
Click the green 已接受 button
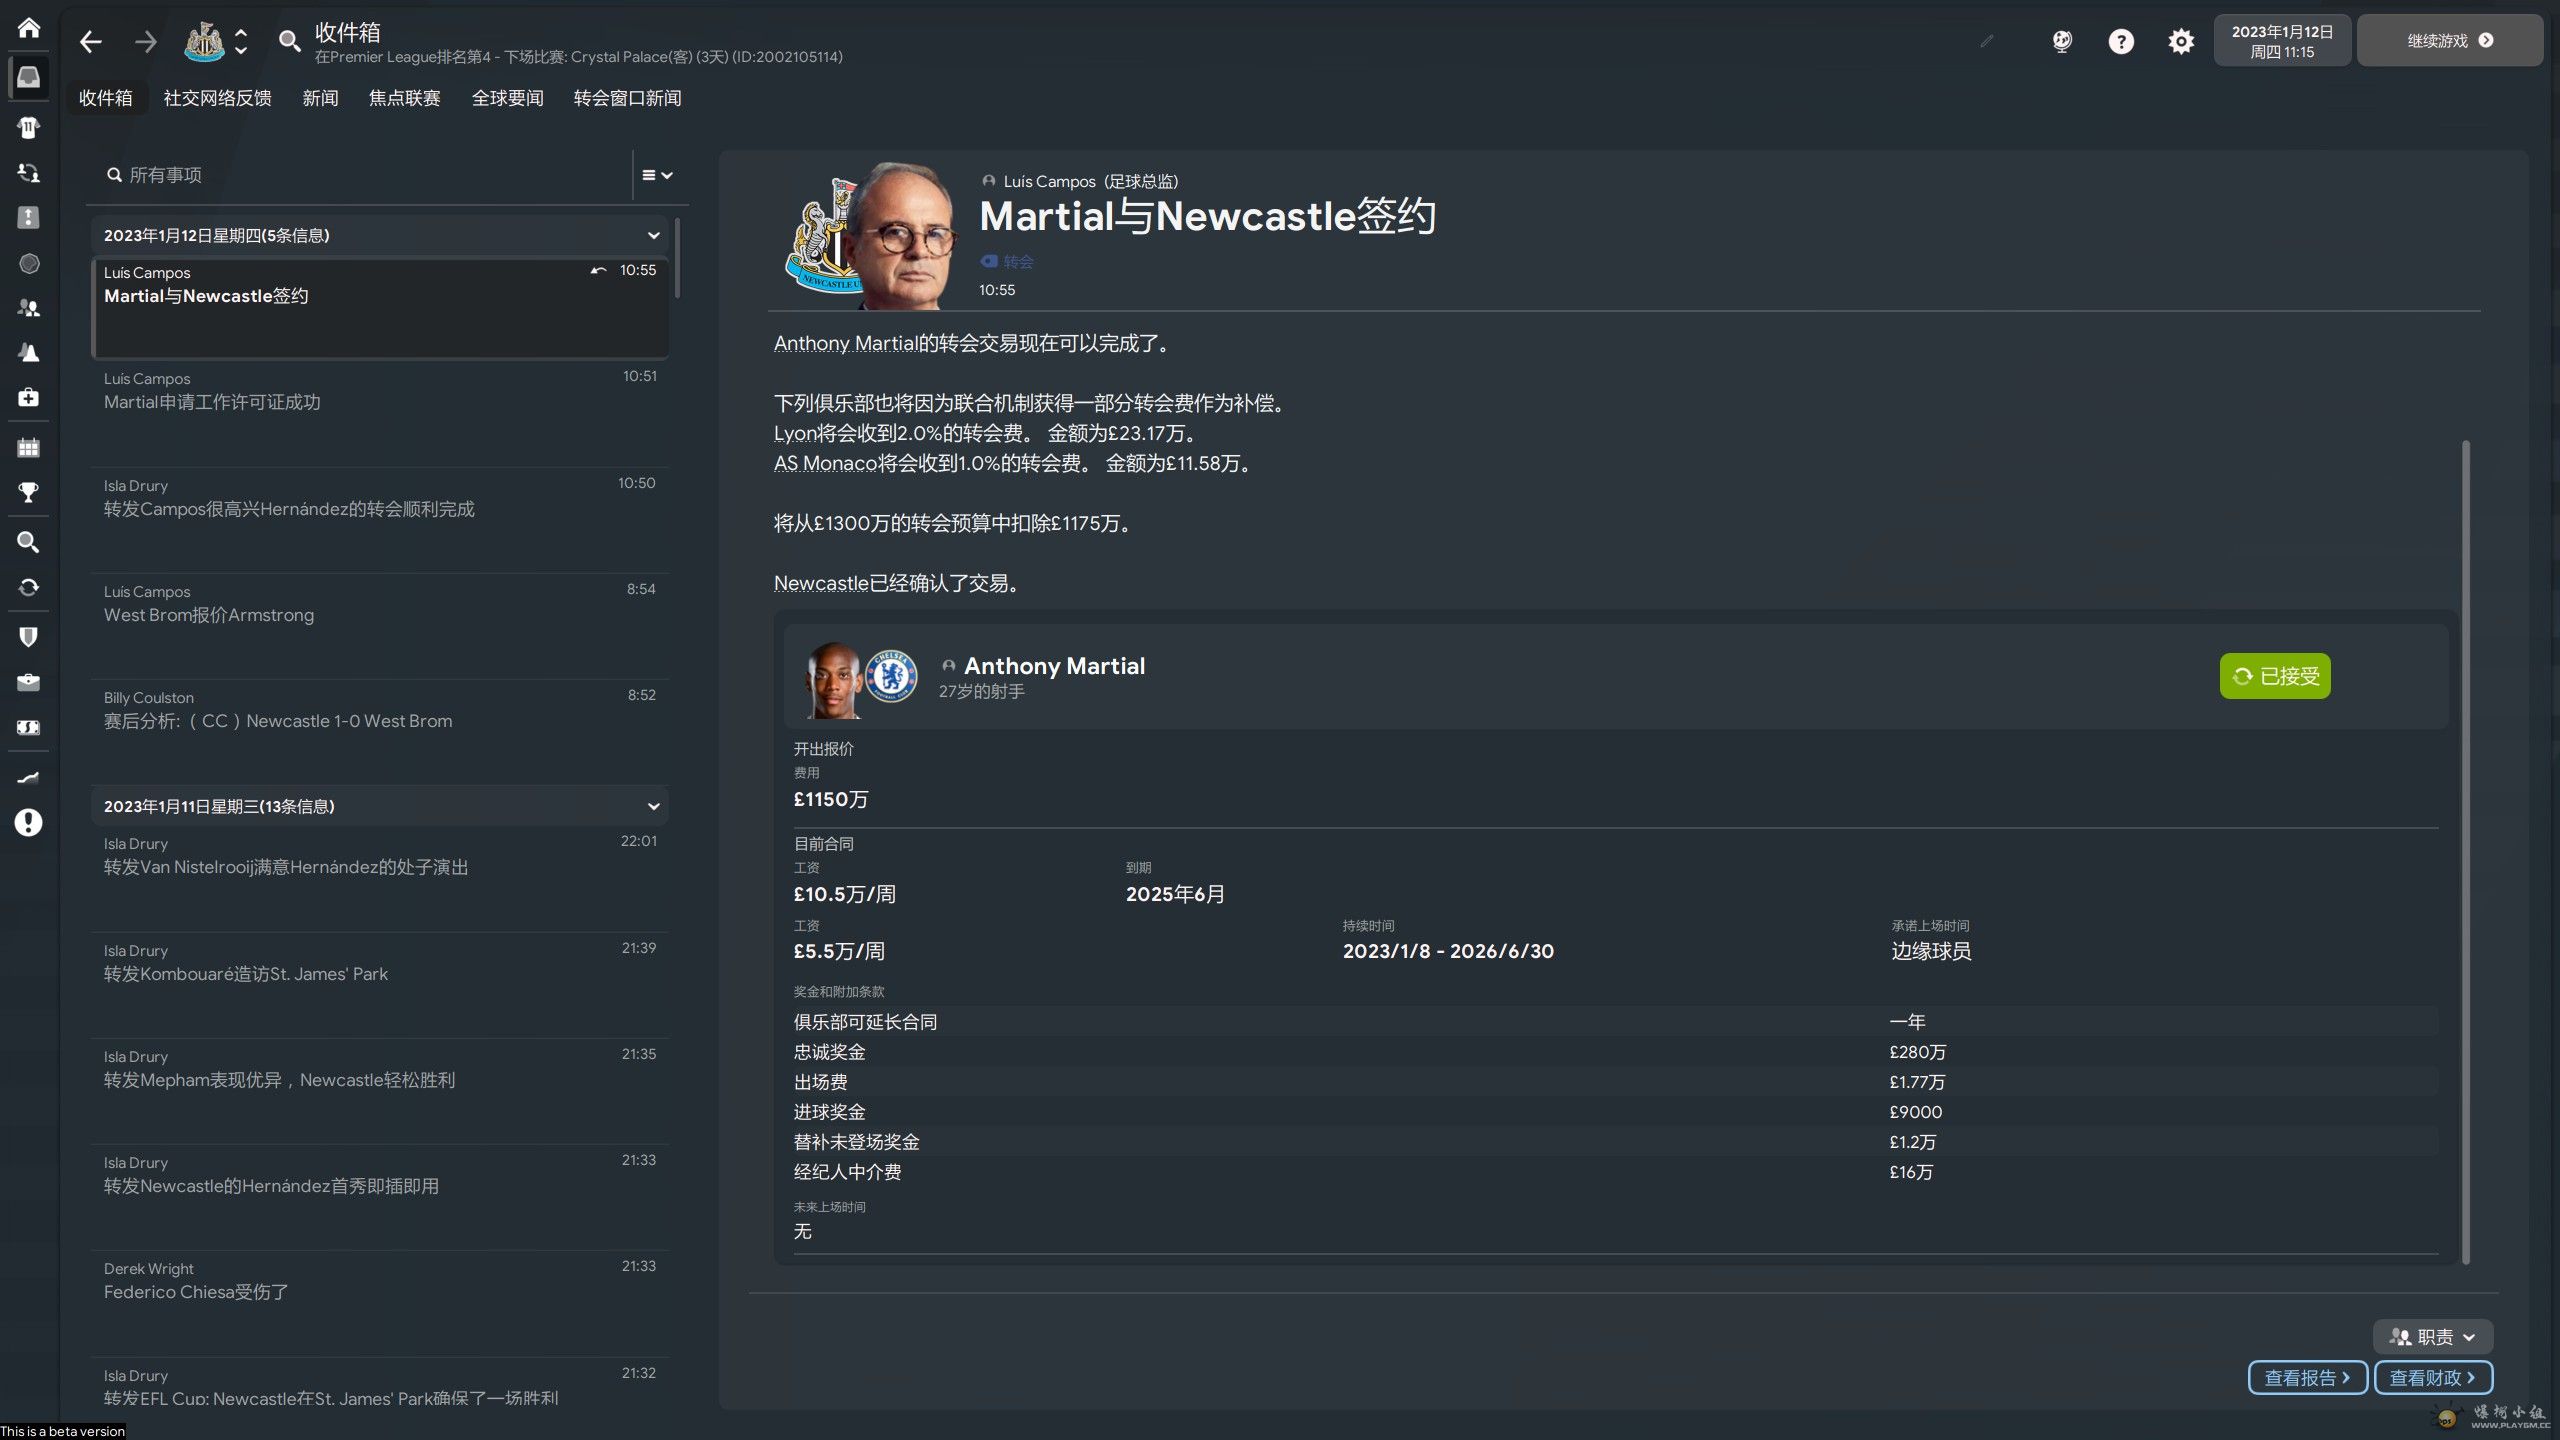[x=2275, y=676]
